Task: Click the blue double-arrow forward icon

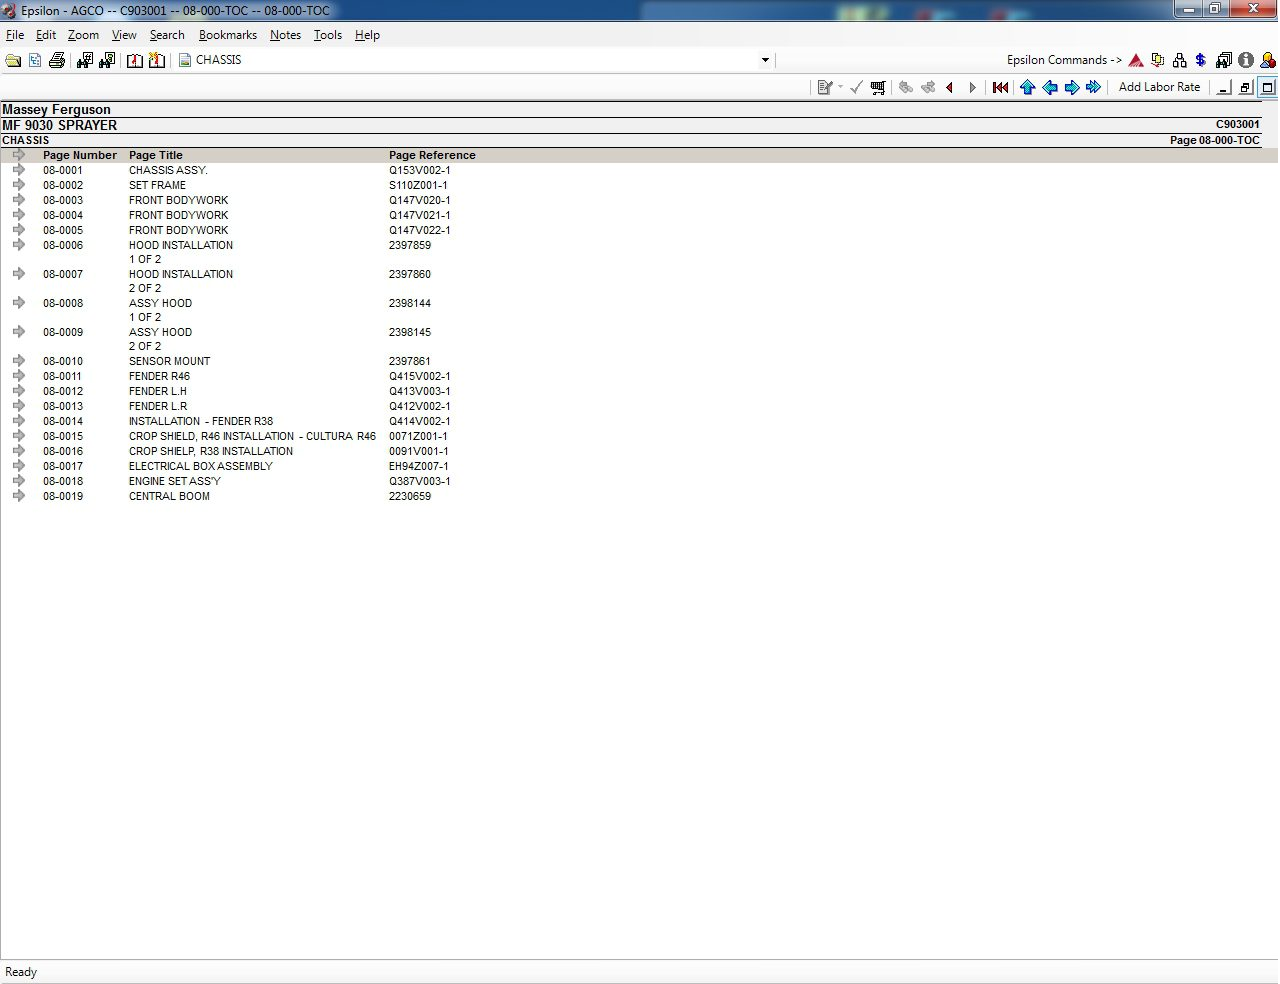Action: (x=1093, y=88)
